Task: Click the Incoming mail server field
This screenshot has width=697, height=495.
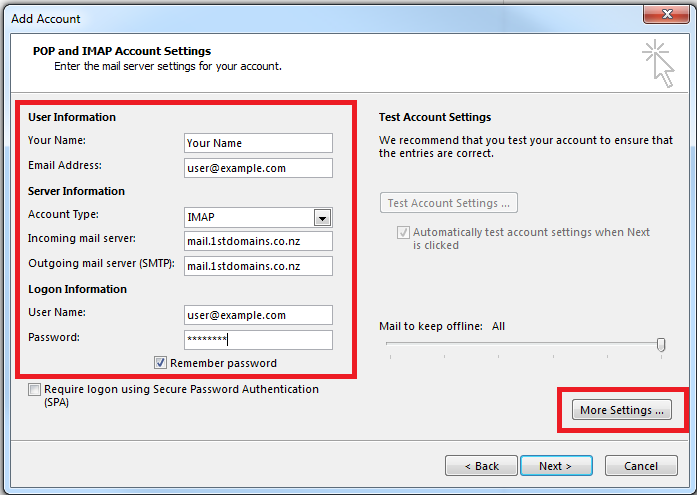Action: (258, 241)
